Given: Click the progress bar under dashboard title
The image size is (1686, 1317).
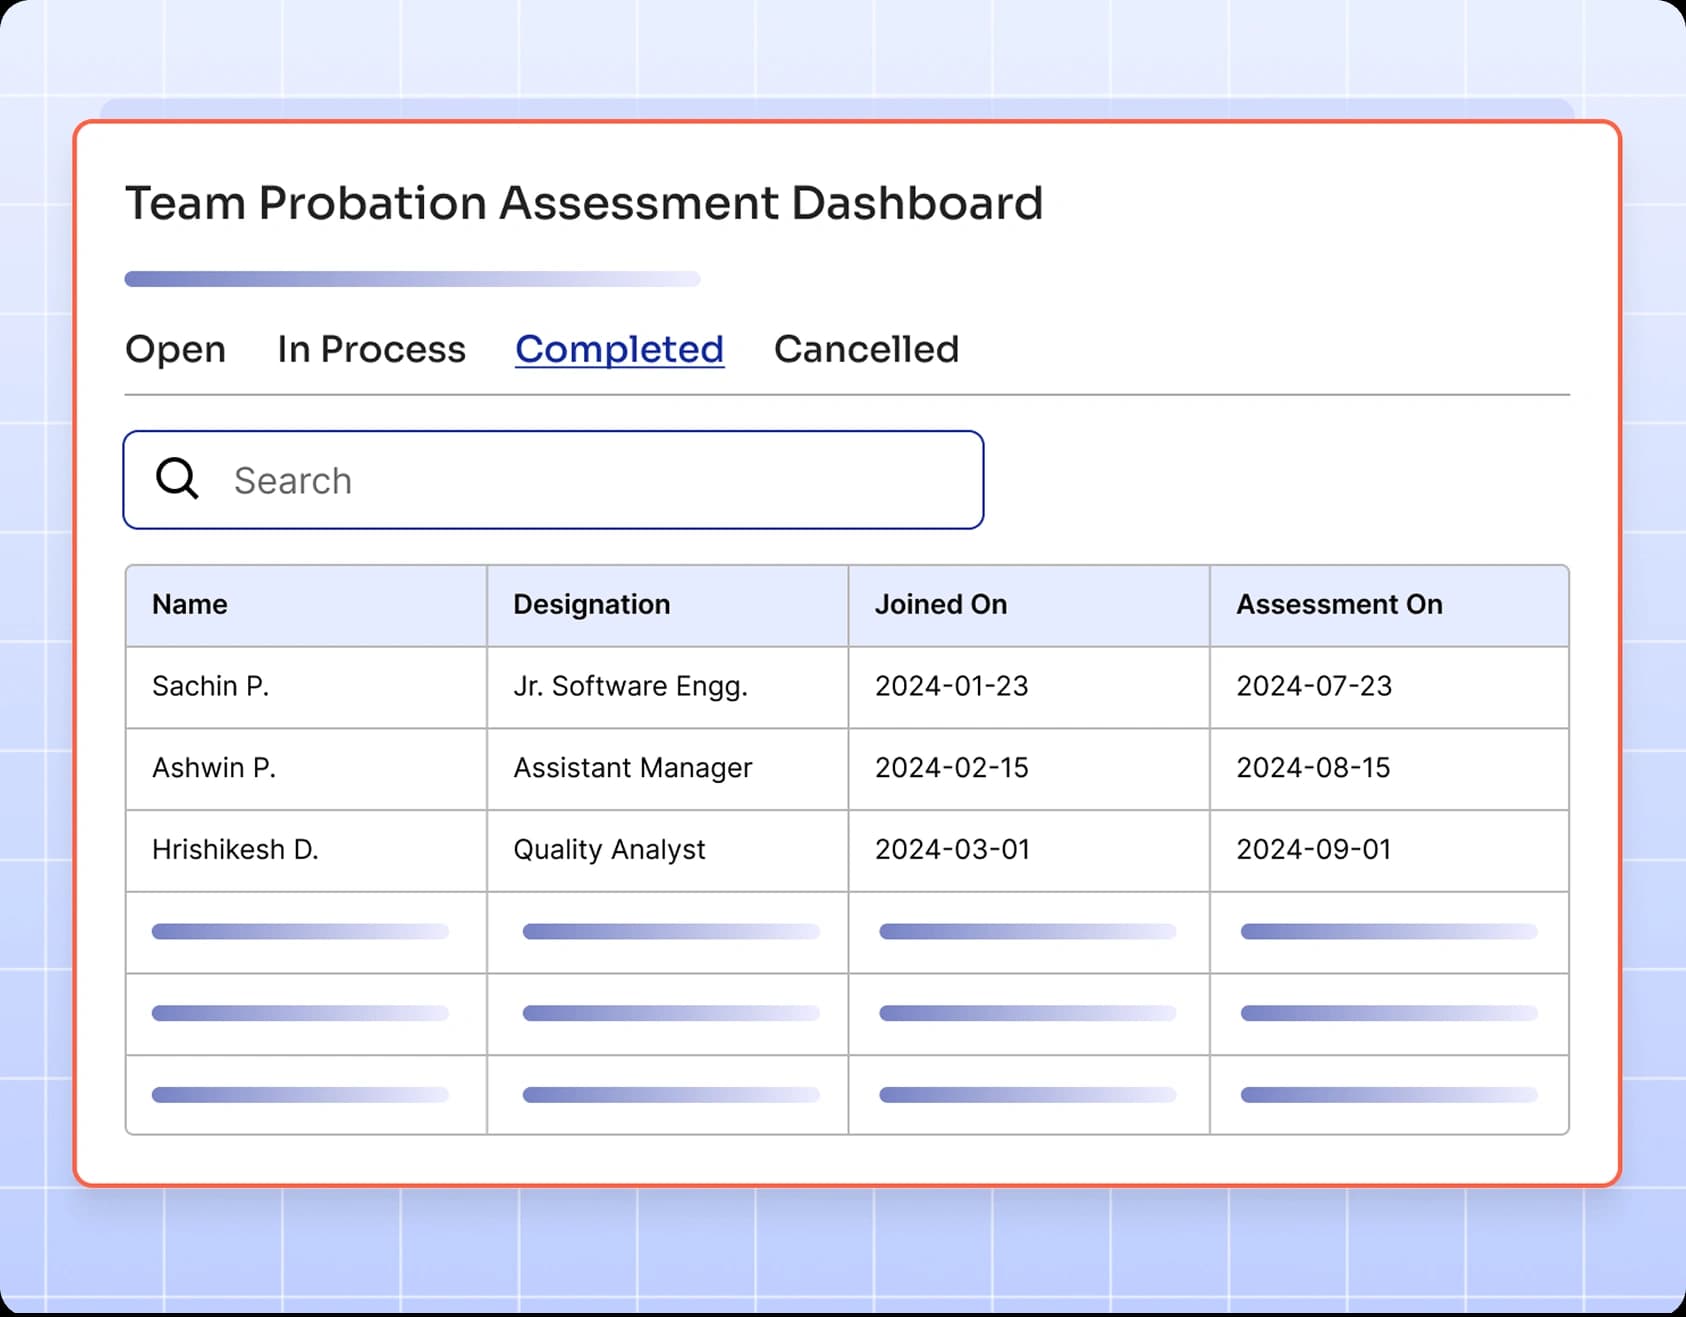Looking at the screenshot, I should [x=411, y=279].
